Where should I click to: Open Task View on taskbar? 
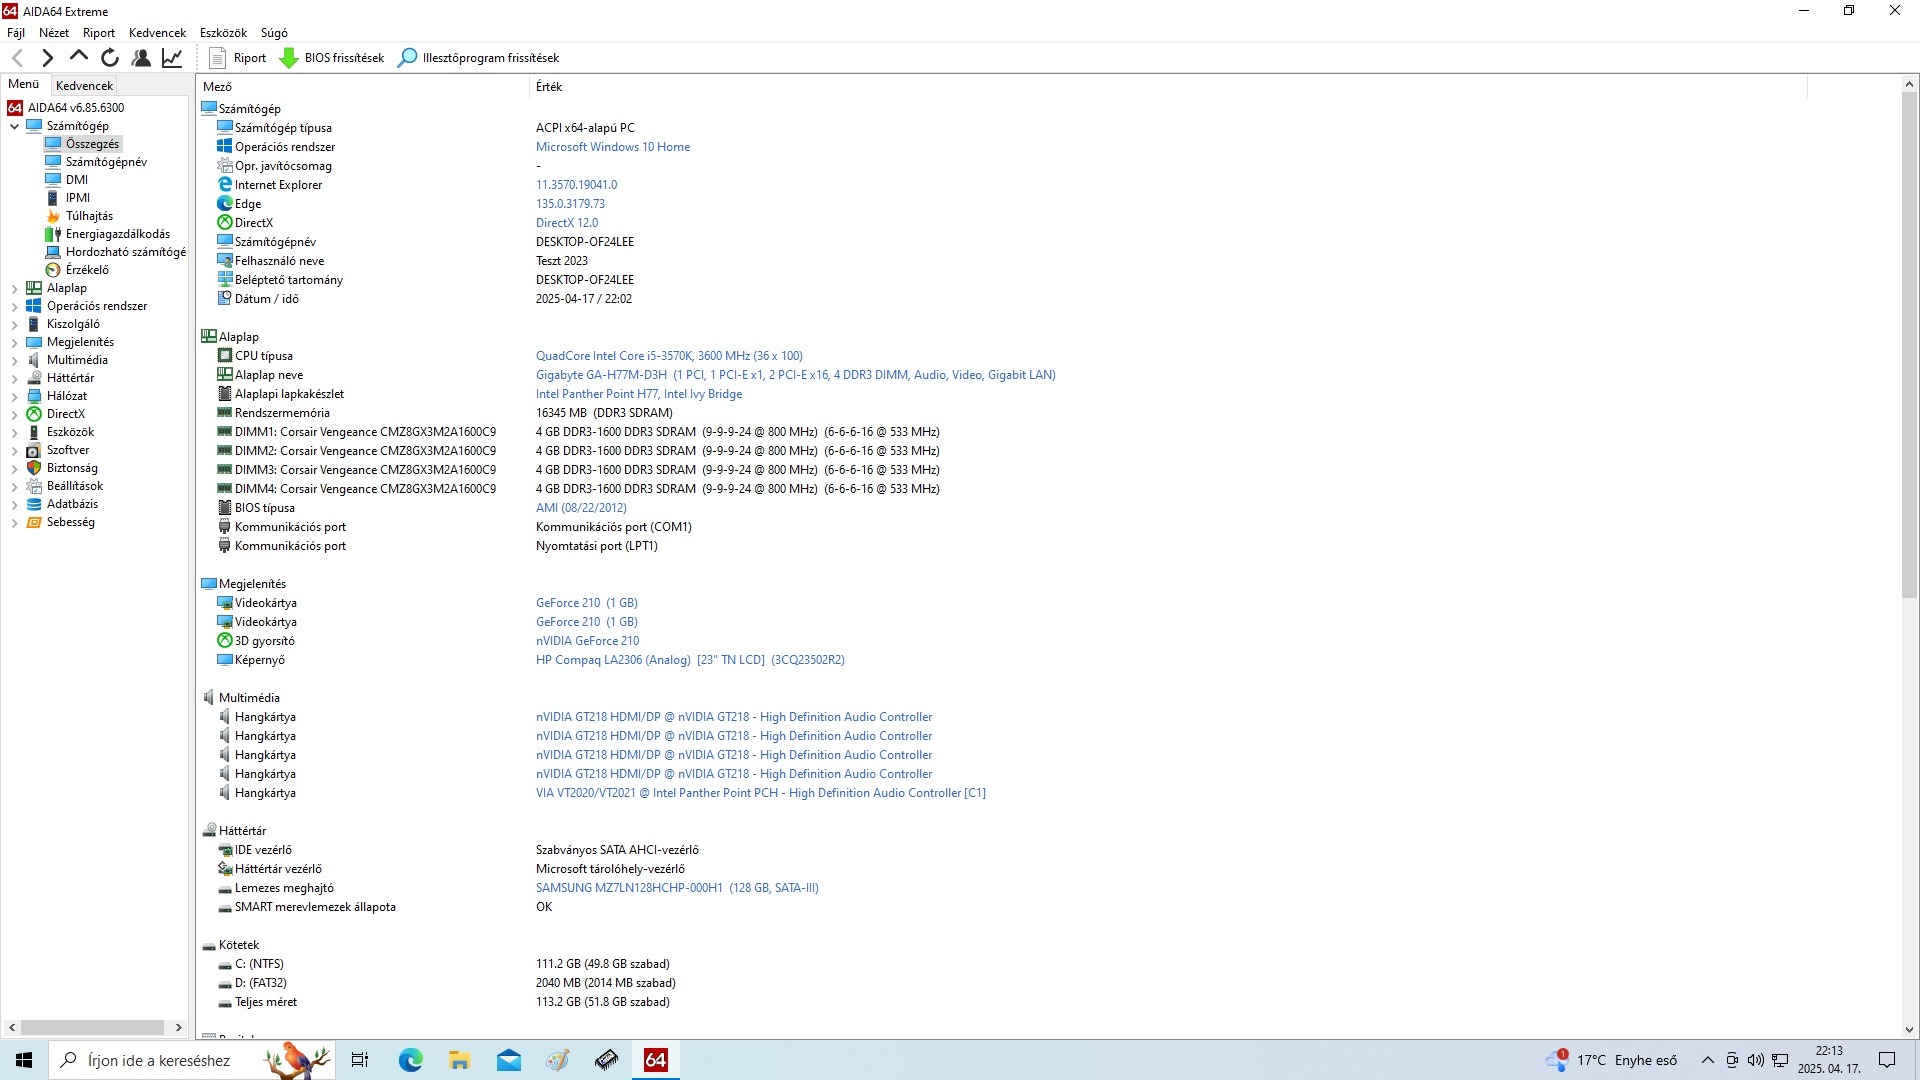pos(360,1060)
